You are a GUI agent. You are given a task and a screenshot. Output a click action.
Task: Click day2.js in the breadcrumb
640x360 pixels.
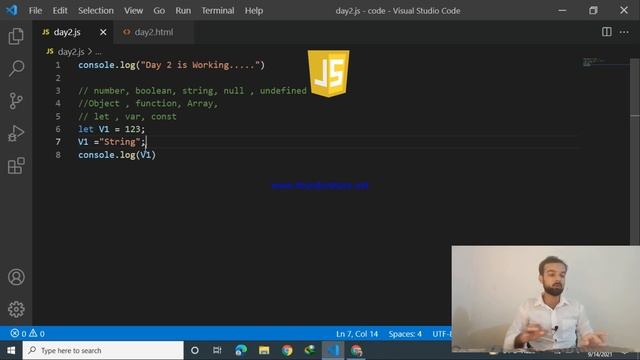71,52
